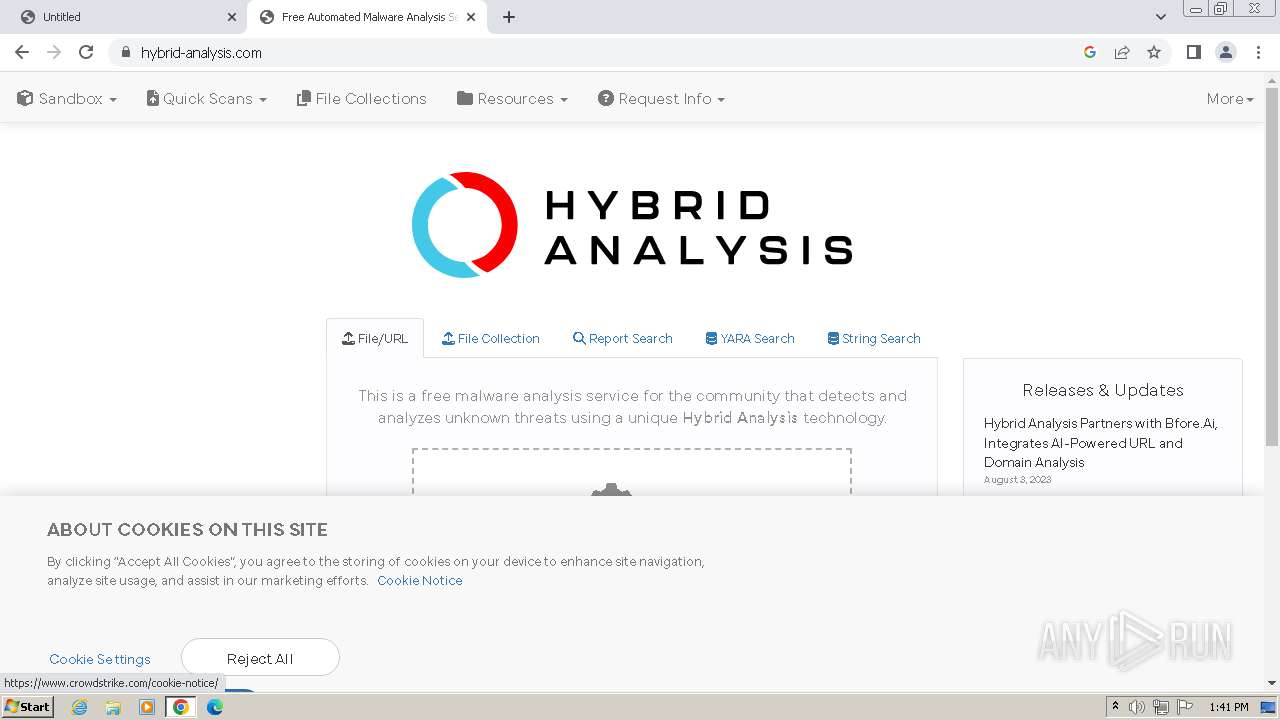Reject All cookies
Screen dimensions: 1280x720
(x=260, y=658)
